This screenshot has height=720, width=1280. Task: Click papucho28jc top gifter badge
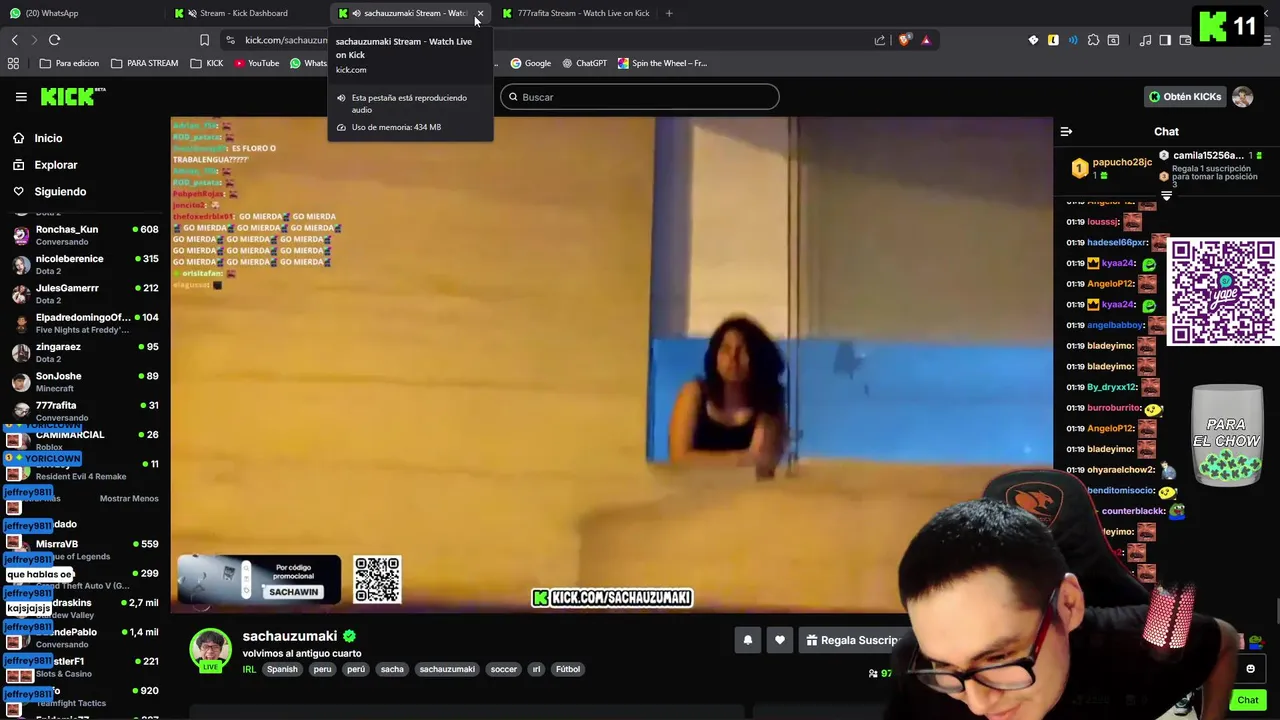(x=1112, y=167)
